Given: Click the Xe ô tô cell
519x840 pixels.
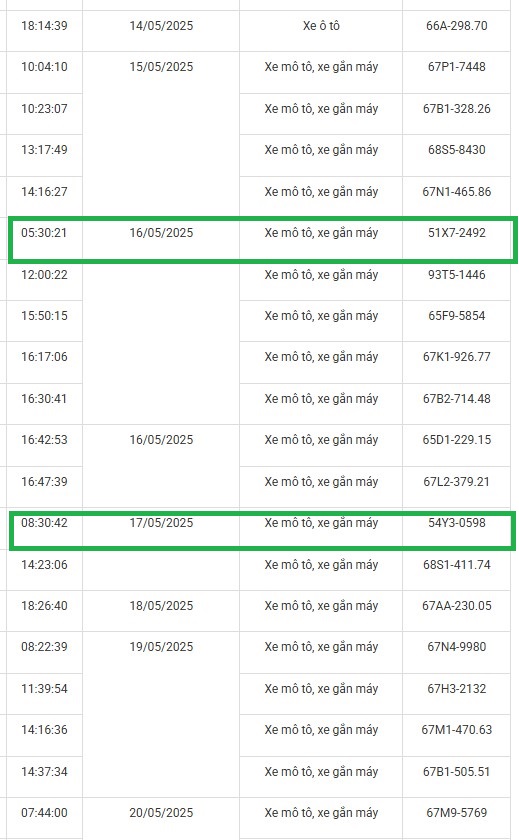Looking at the screenshot, I should (321, 31).
